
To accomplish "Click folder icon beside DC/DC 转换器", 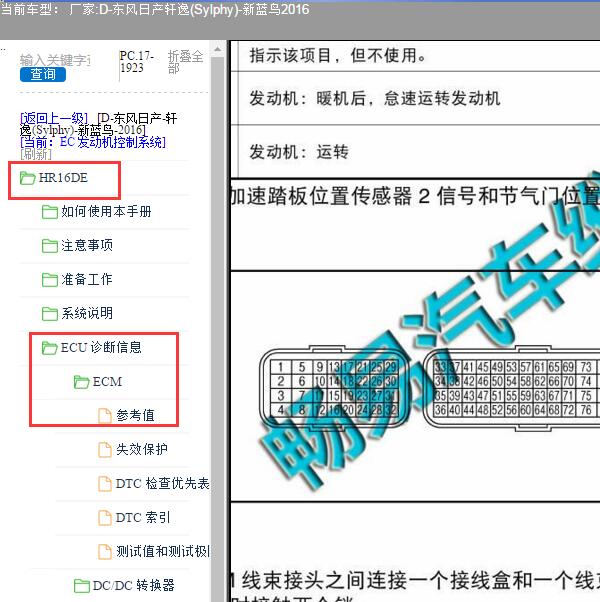I will point(81,586).
